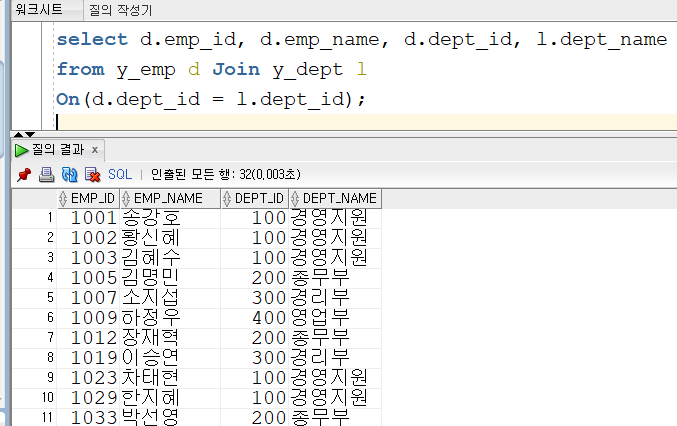Click the On keyword in the query

tap(68, 99)
